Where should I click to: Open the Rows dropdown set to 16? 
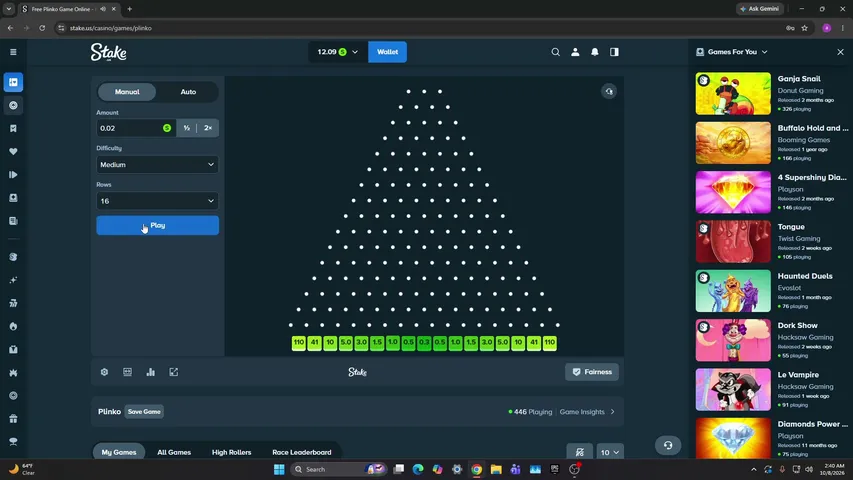(x=158, y=201)
